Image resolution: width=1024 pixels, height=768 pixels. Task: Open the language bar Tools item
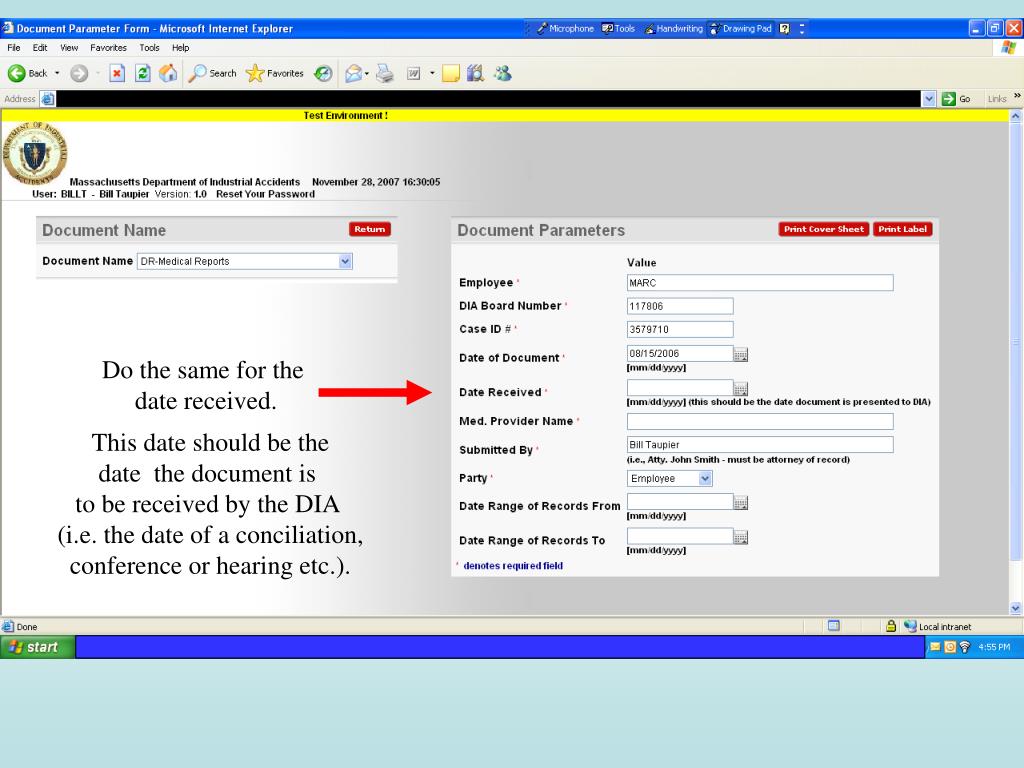pyautogui.click(x=618, y=28)
